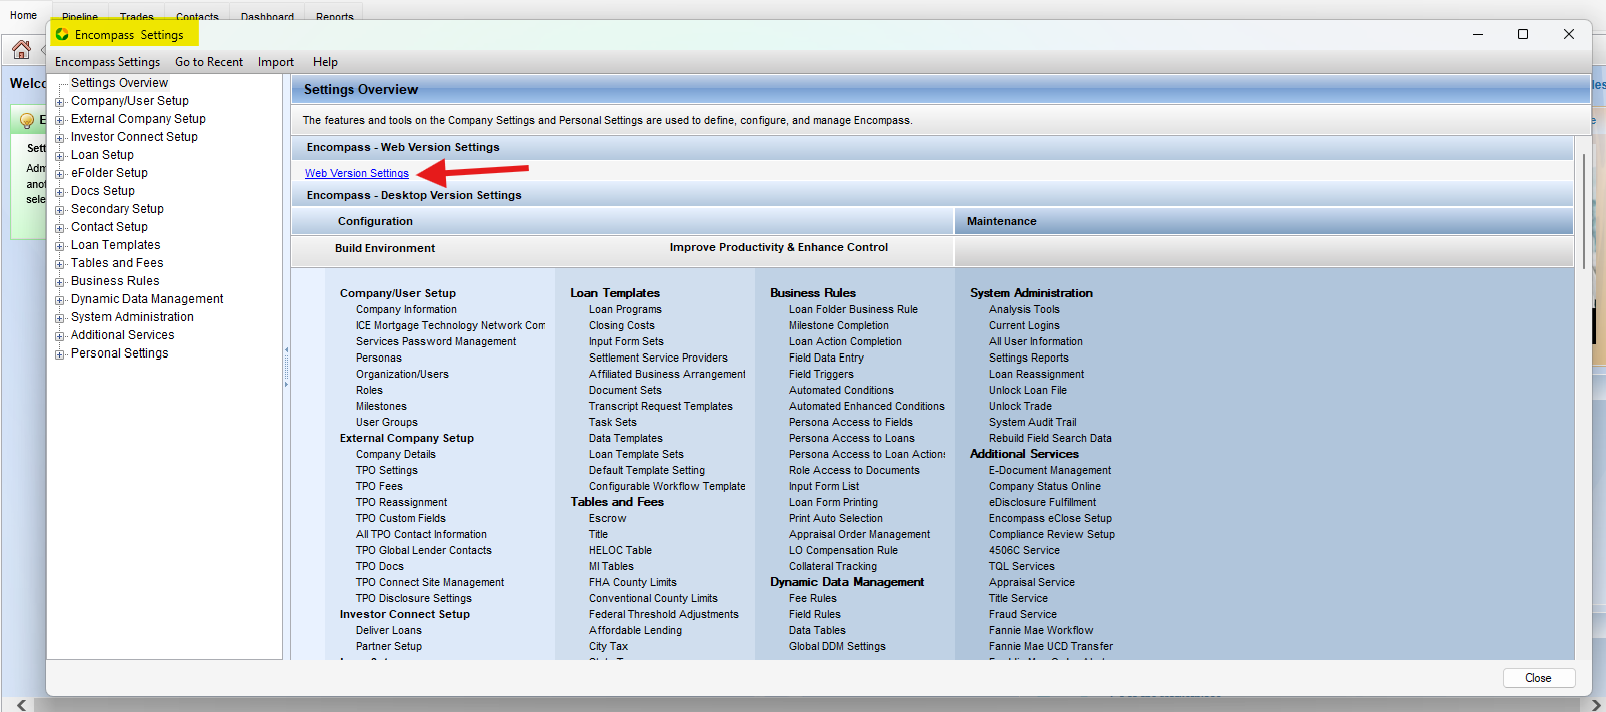Open the Loan Folder Business Rule link
1606x712 pixels.
(x=853, y=310)
